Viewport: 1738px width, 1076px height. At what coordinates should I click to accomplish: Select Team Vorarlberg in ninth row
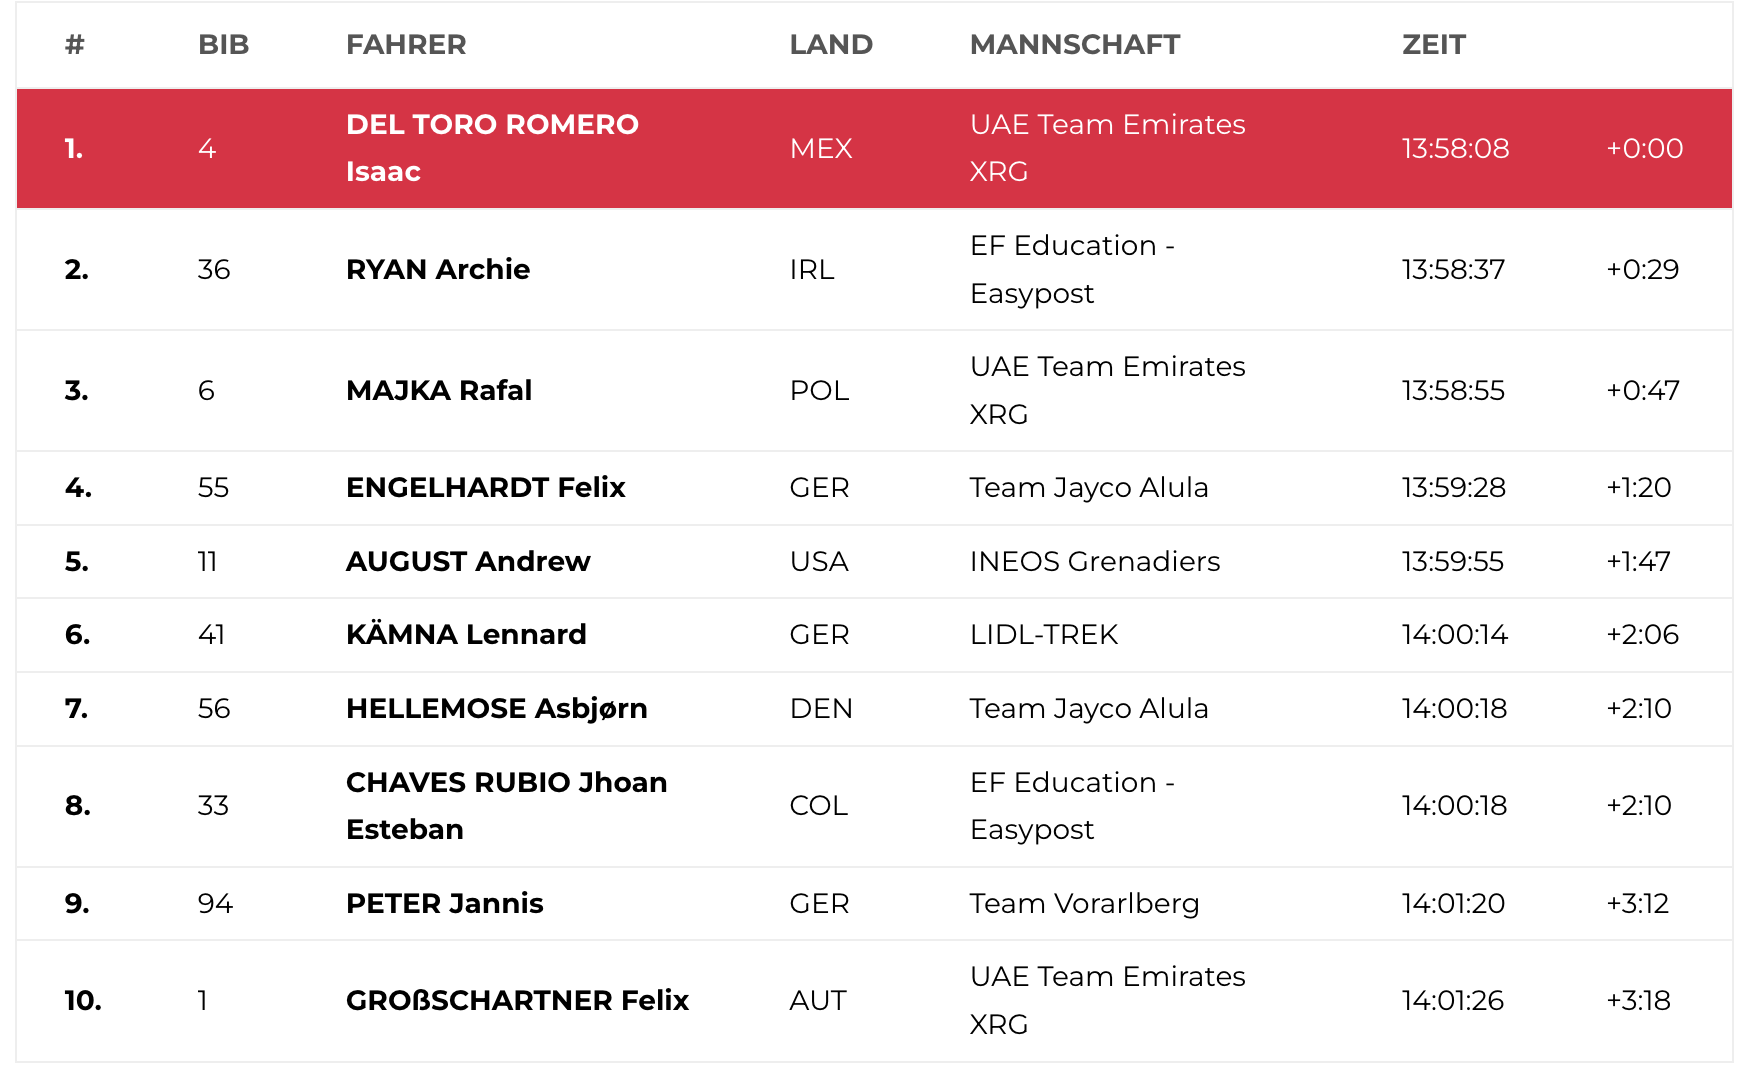1084,903
